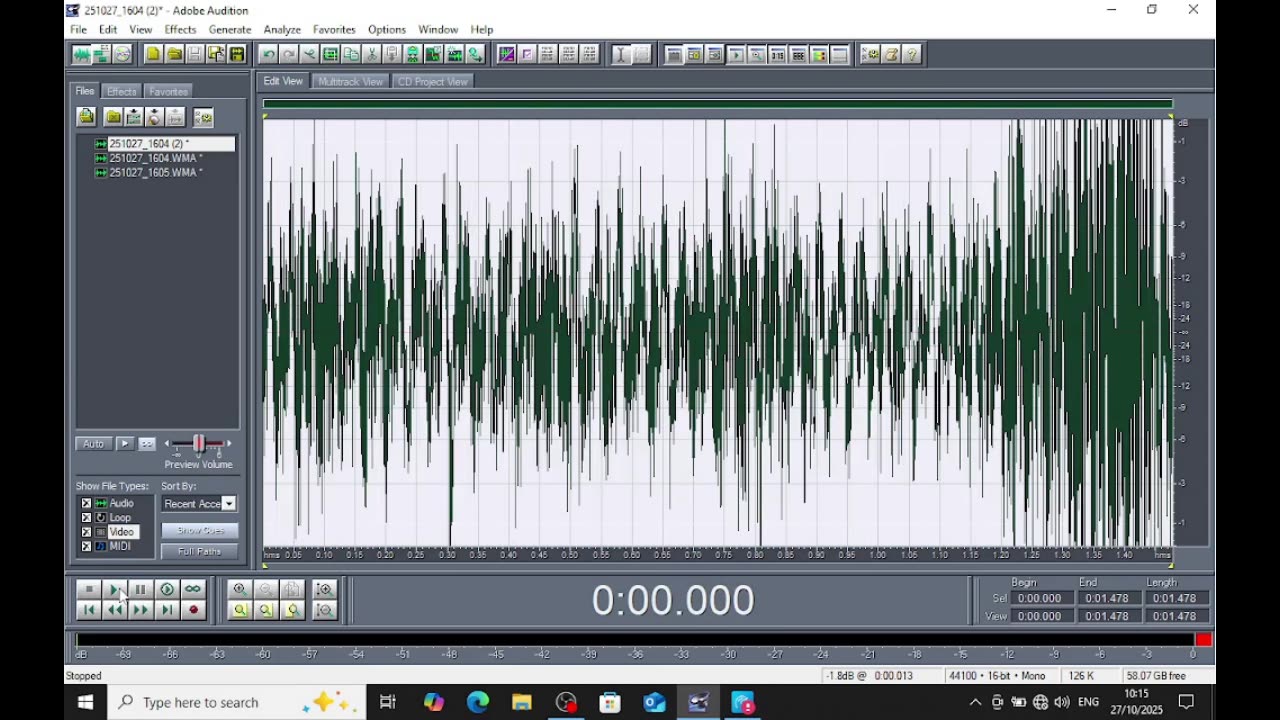Viewport: 1280px width, 720px height.
Task: Click the green horizontal zoom range bar
Action: [717, 103]
